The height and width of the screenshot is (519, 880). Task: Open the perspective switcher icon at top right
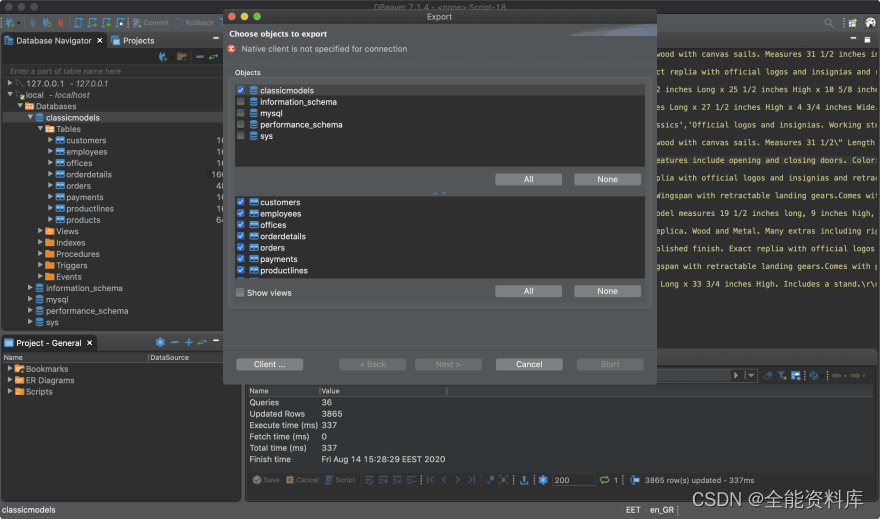[852, 23]
